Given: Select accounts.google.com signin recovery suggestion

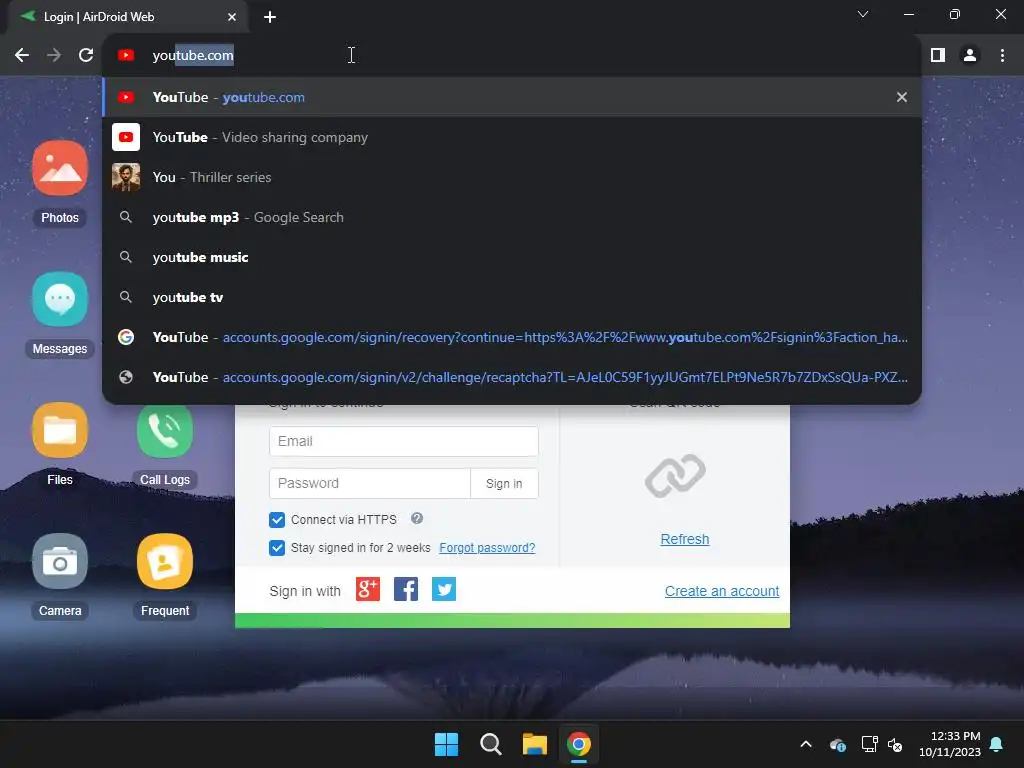Looking at the screenshot, I should tap(512, 337).
